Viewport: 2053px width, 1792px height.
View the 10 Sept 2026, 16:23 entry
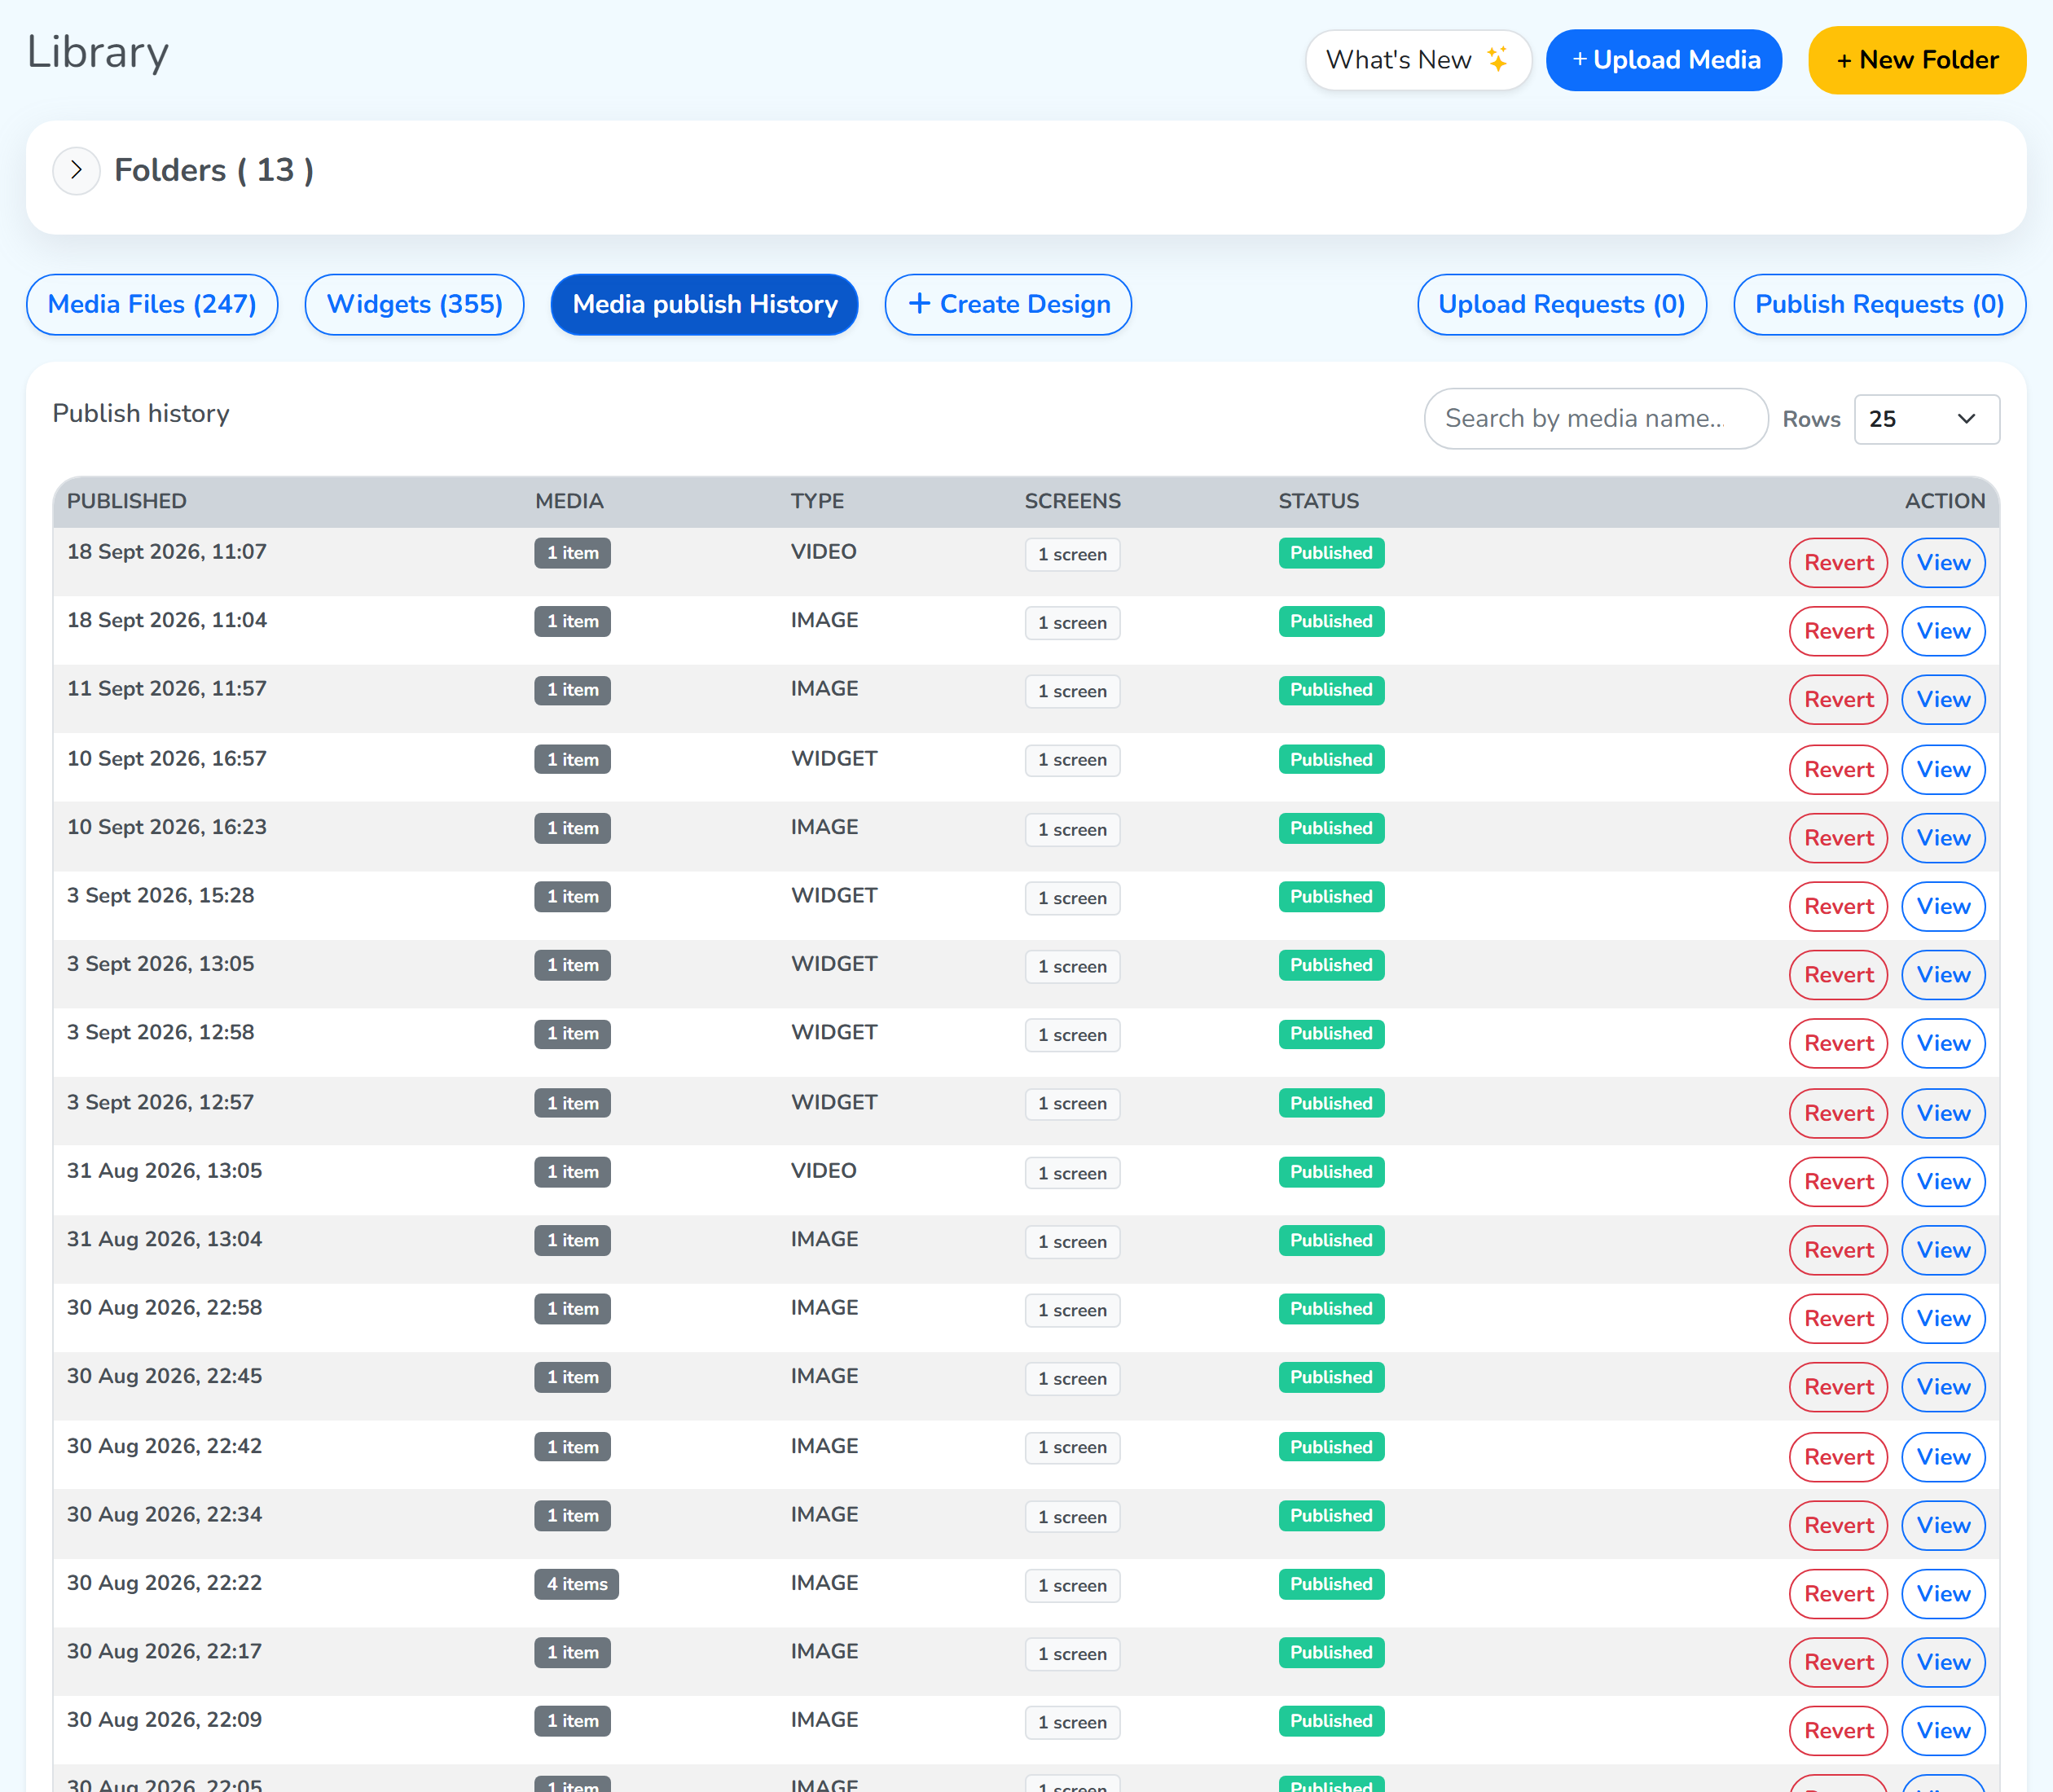[1943, 838]
